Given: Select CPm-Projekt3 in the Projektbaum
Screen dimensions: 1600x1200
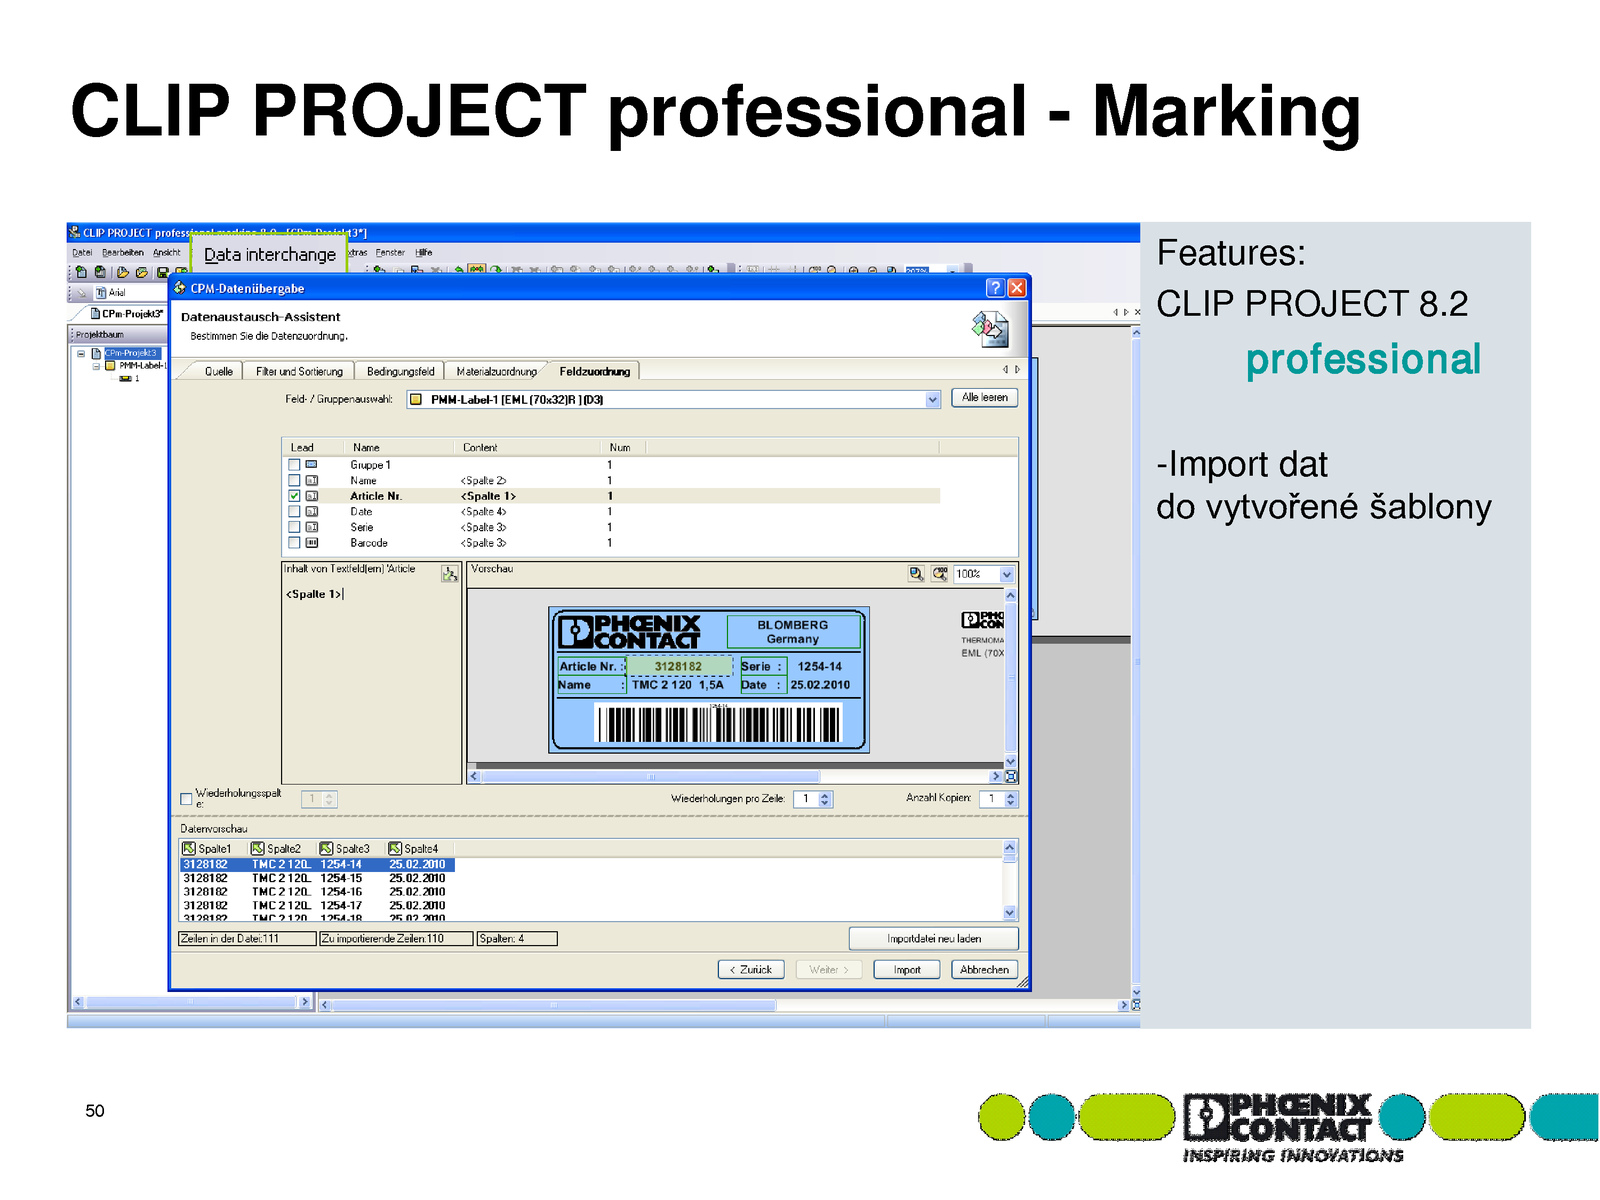Looking at the screenshot, I should (x=132, y=353).
